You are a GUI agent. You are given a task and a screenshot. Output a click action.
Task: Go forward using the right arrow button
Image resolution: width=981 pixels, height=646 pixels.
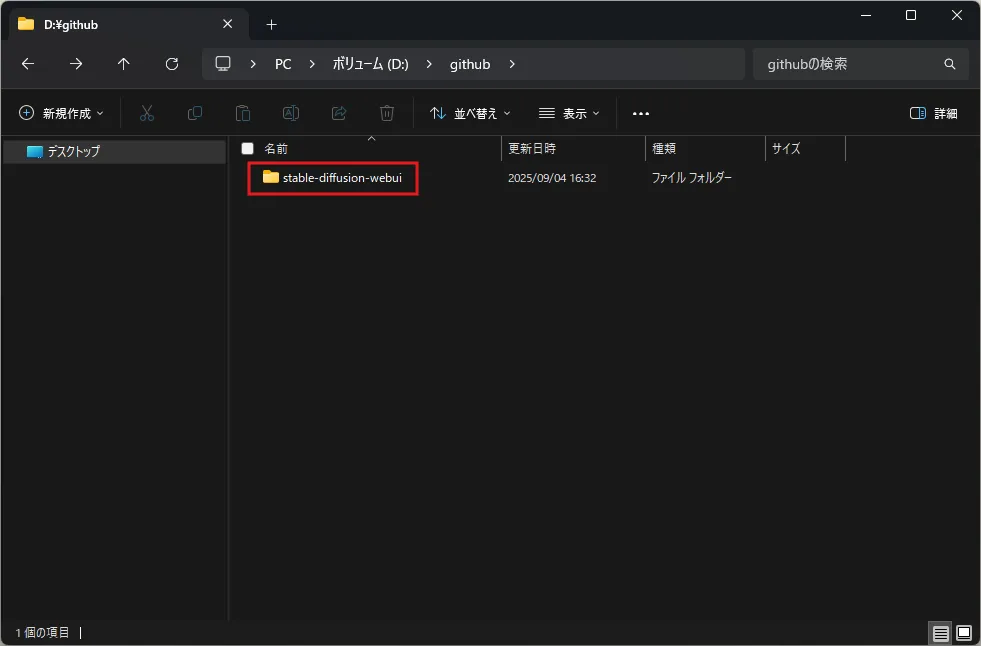pyautogui.click(x=76, y=64)
